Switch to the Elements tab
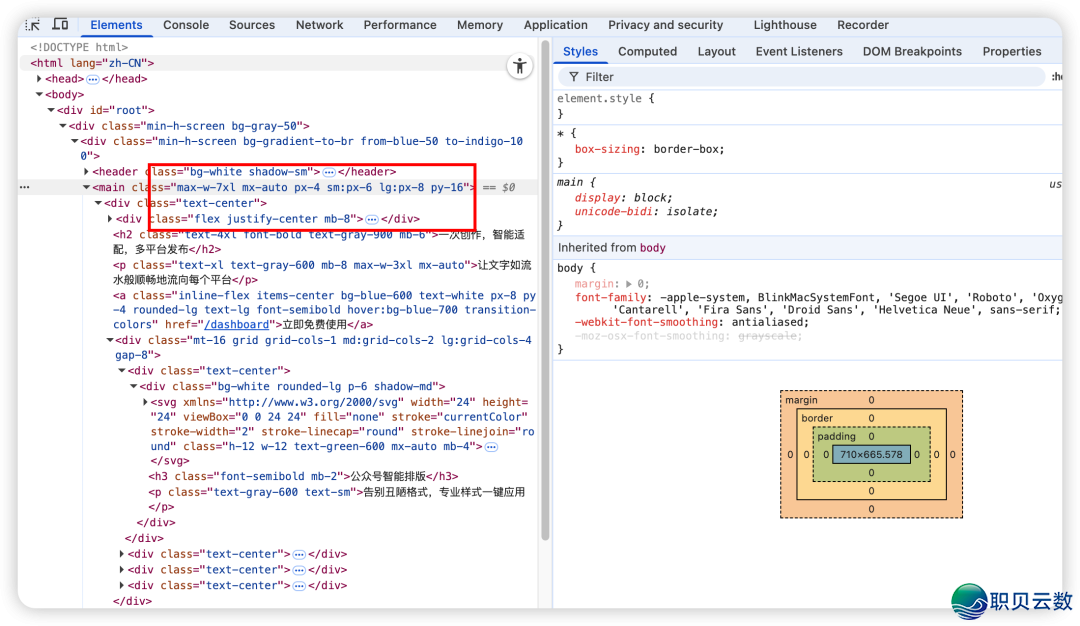Image resolution: width=1080 pixels, height=626 pixels. 116,25
